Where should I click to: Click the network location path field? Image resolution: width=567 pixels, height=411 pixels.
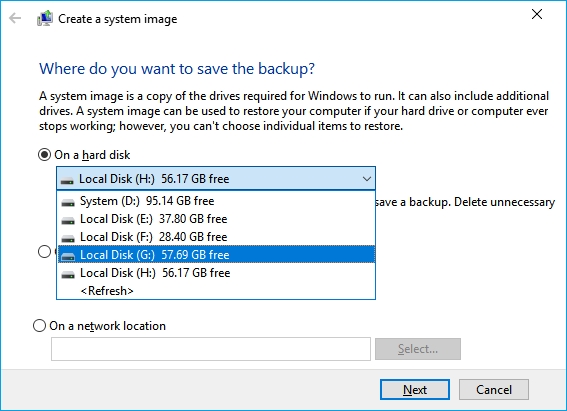coord(211,349)
